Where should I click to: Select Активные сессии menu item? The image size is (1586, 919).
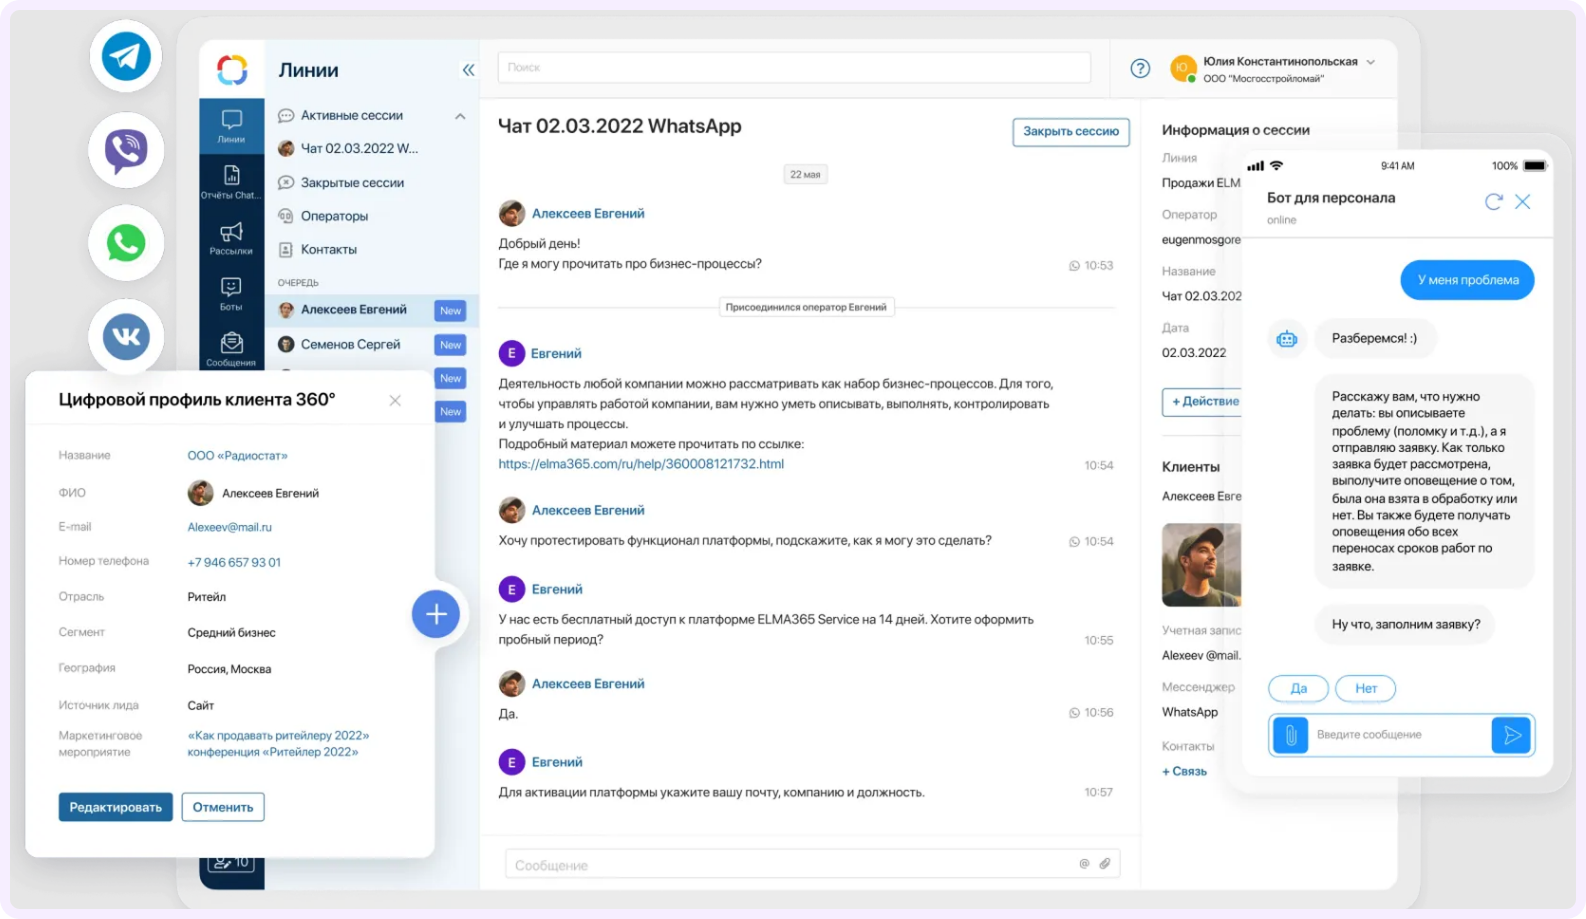tap(352, 115)
